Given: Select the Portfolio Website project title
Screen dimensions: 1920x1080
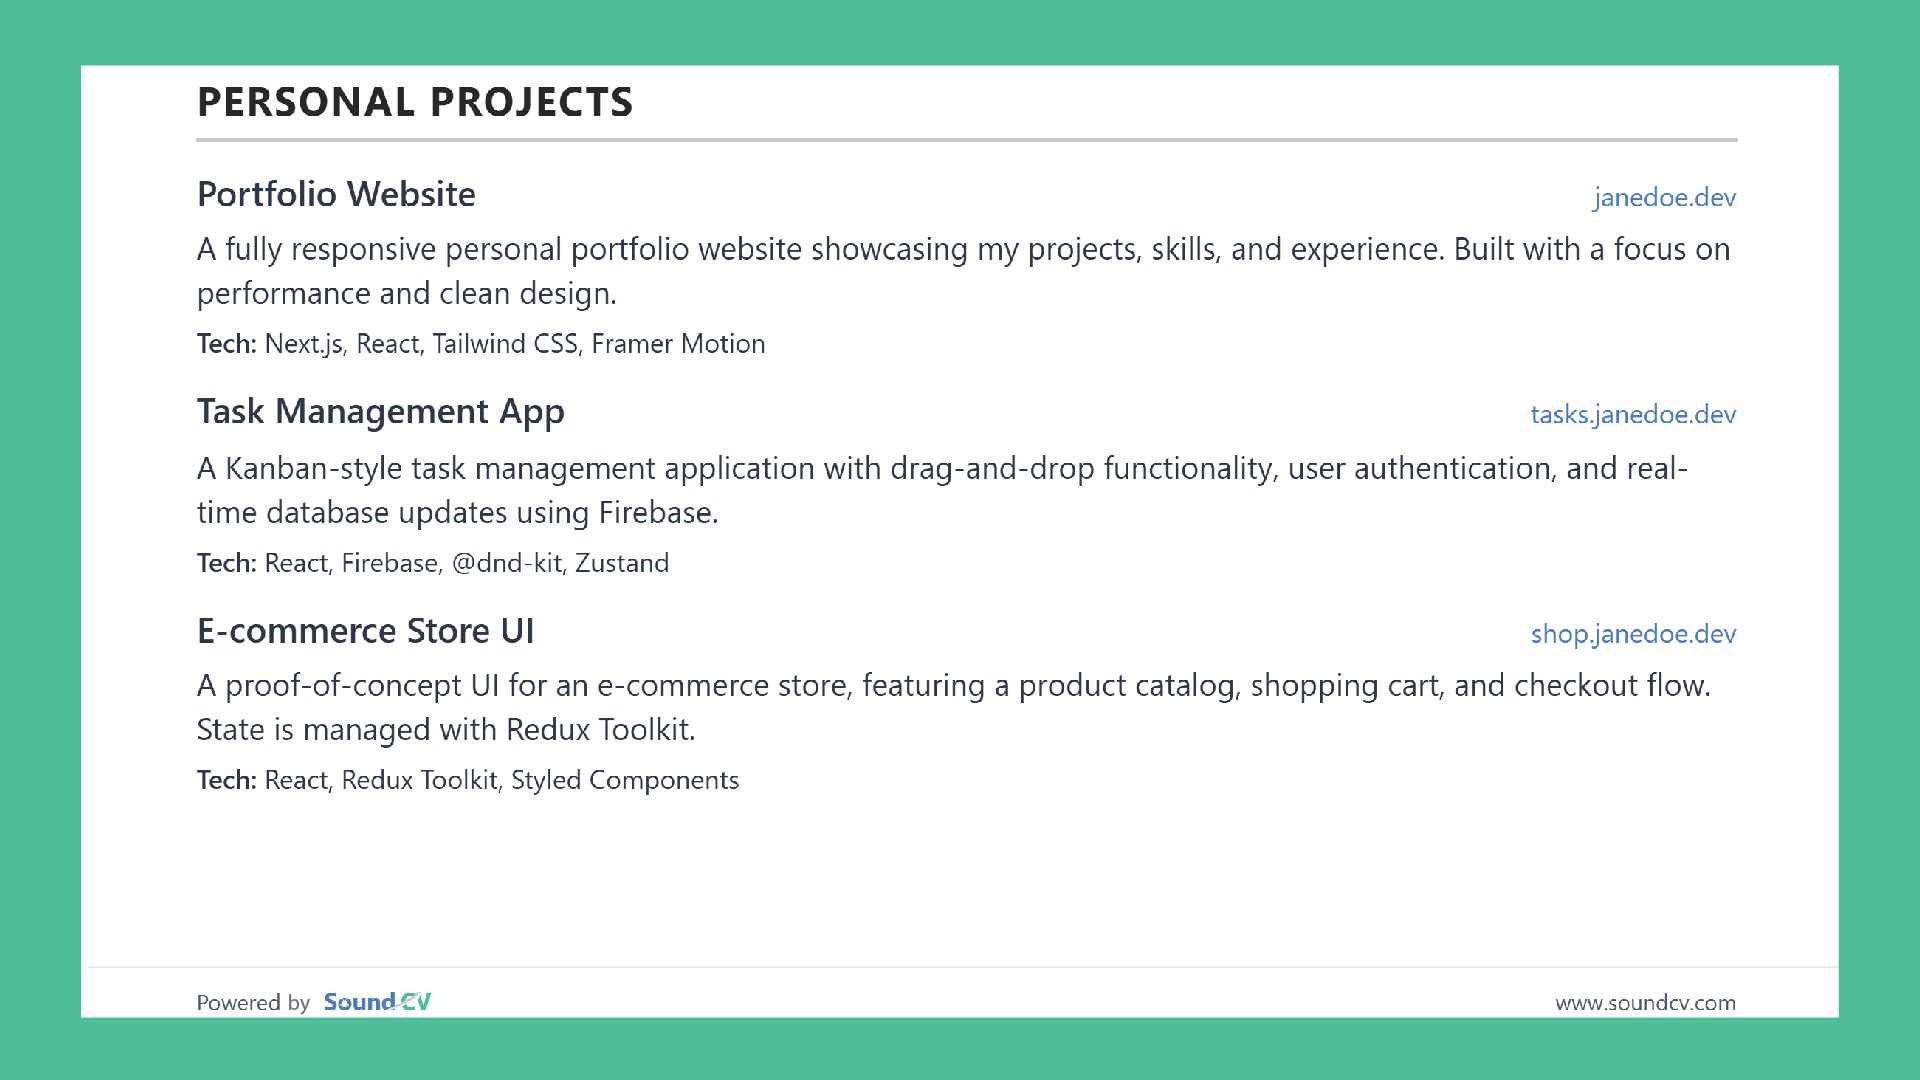Looking at the screenshot, I should pyautogui.click(x=336, y=194).
